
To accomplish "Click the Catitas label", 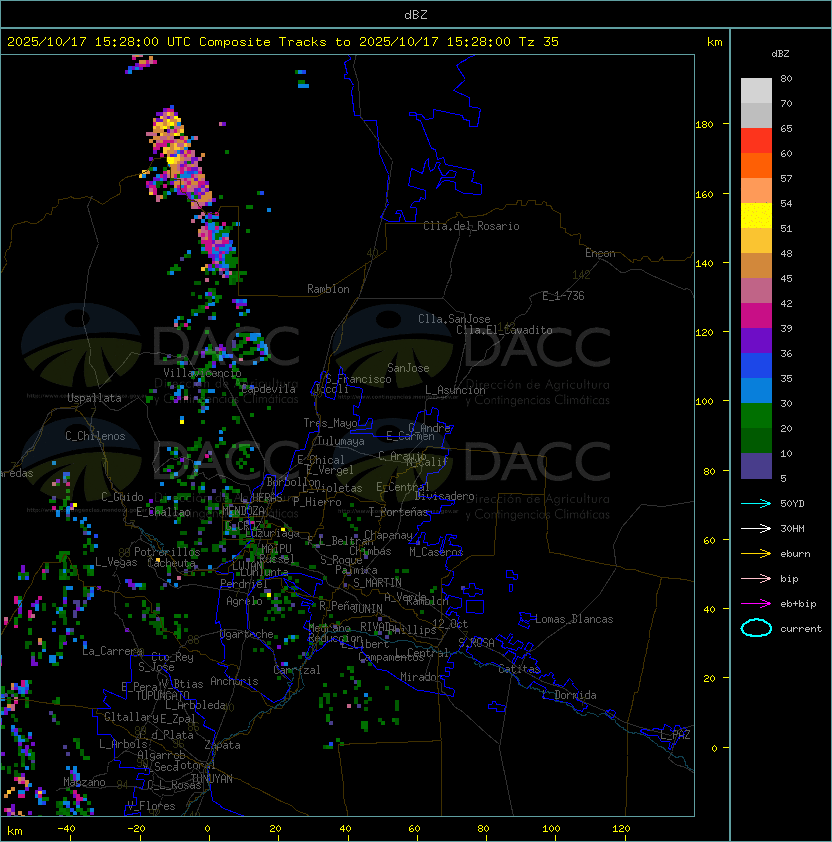I will [x=519, y=669].
